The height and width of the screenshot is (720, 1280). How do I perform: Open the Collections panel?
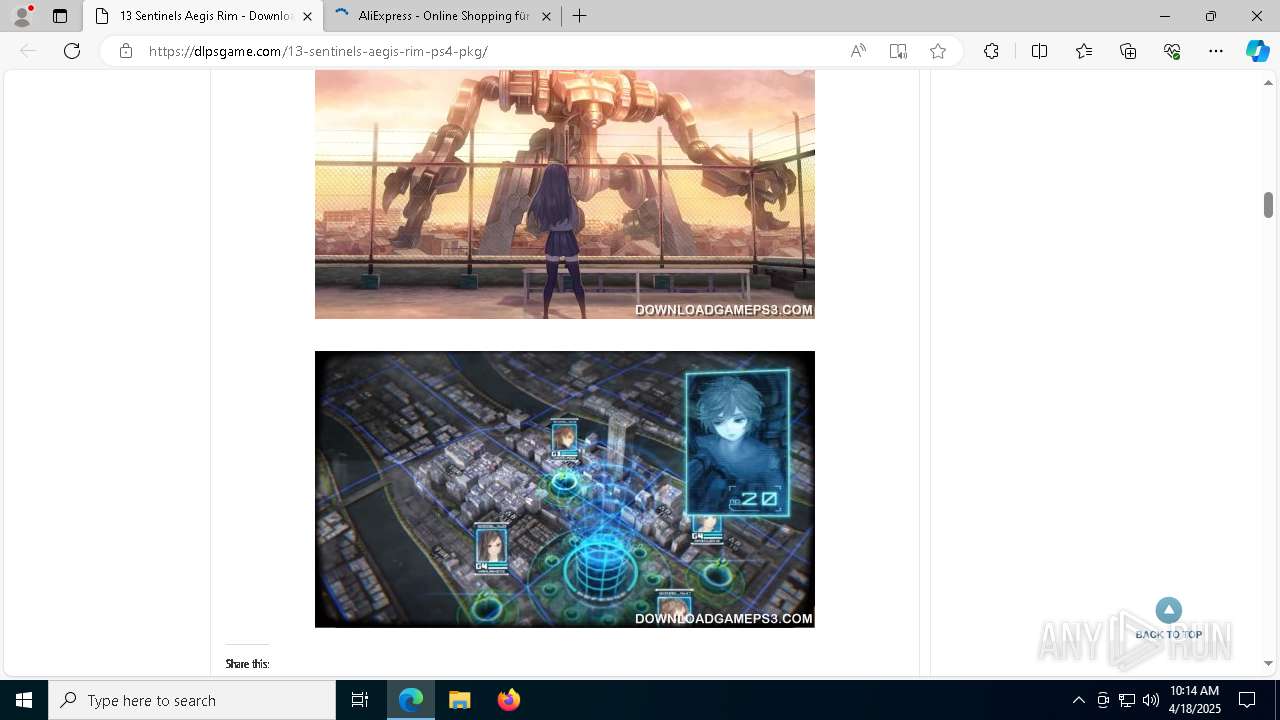[1128, 51]
